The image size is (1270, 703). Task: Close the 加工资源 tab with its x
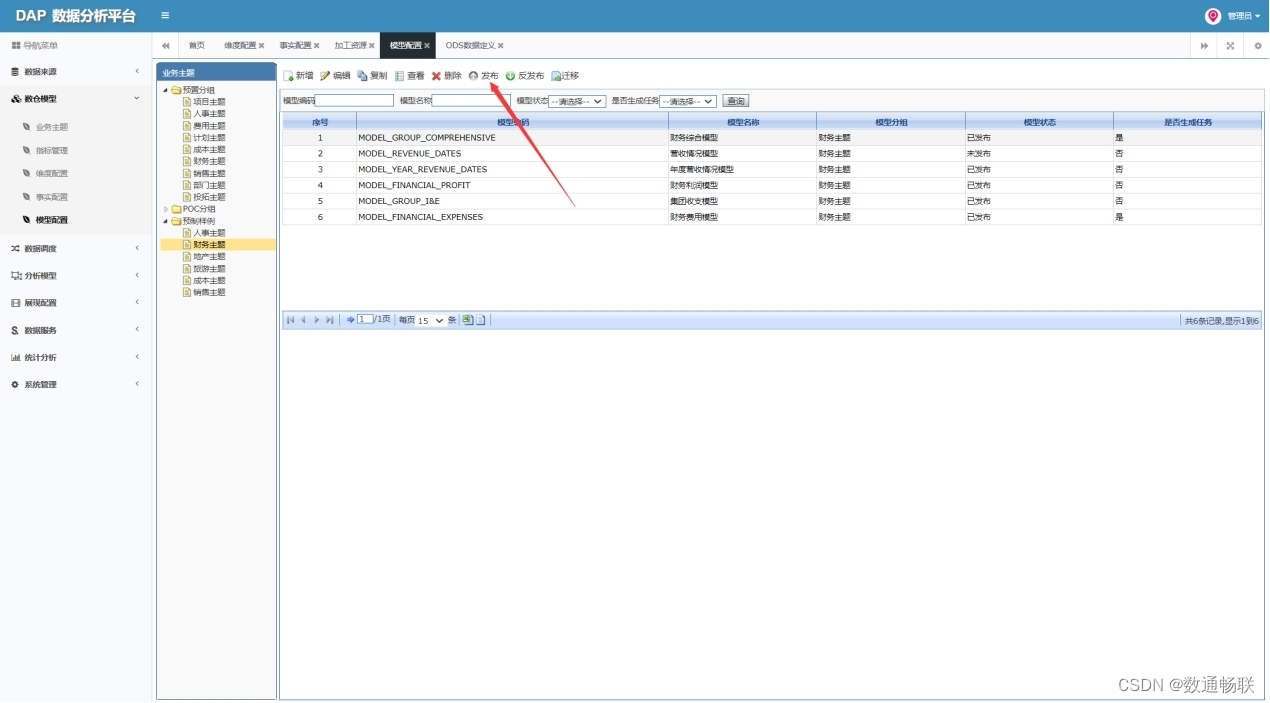tap(372, 46)
